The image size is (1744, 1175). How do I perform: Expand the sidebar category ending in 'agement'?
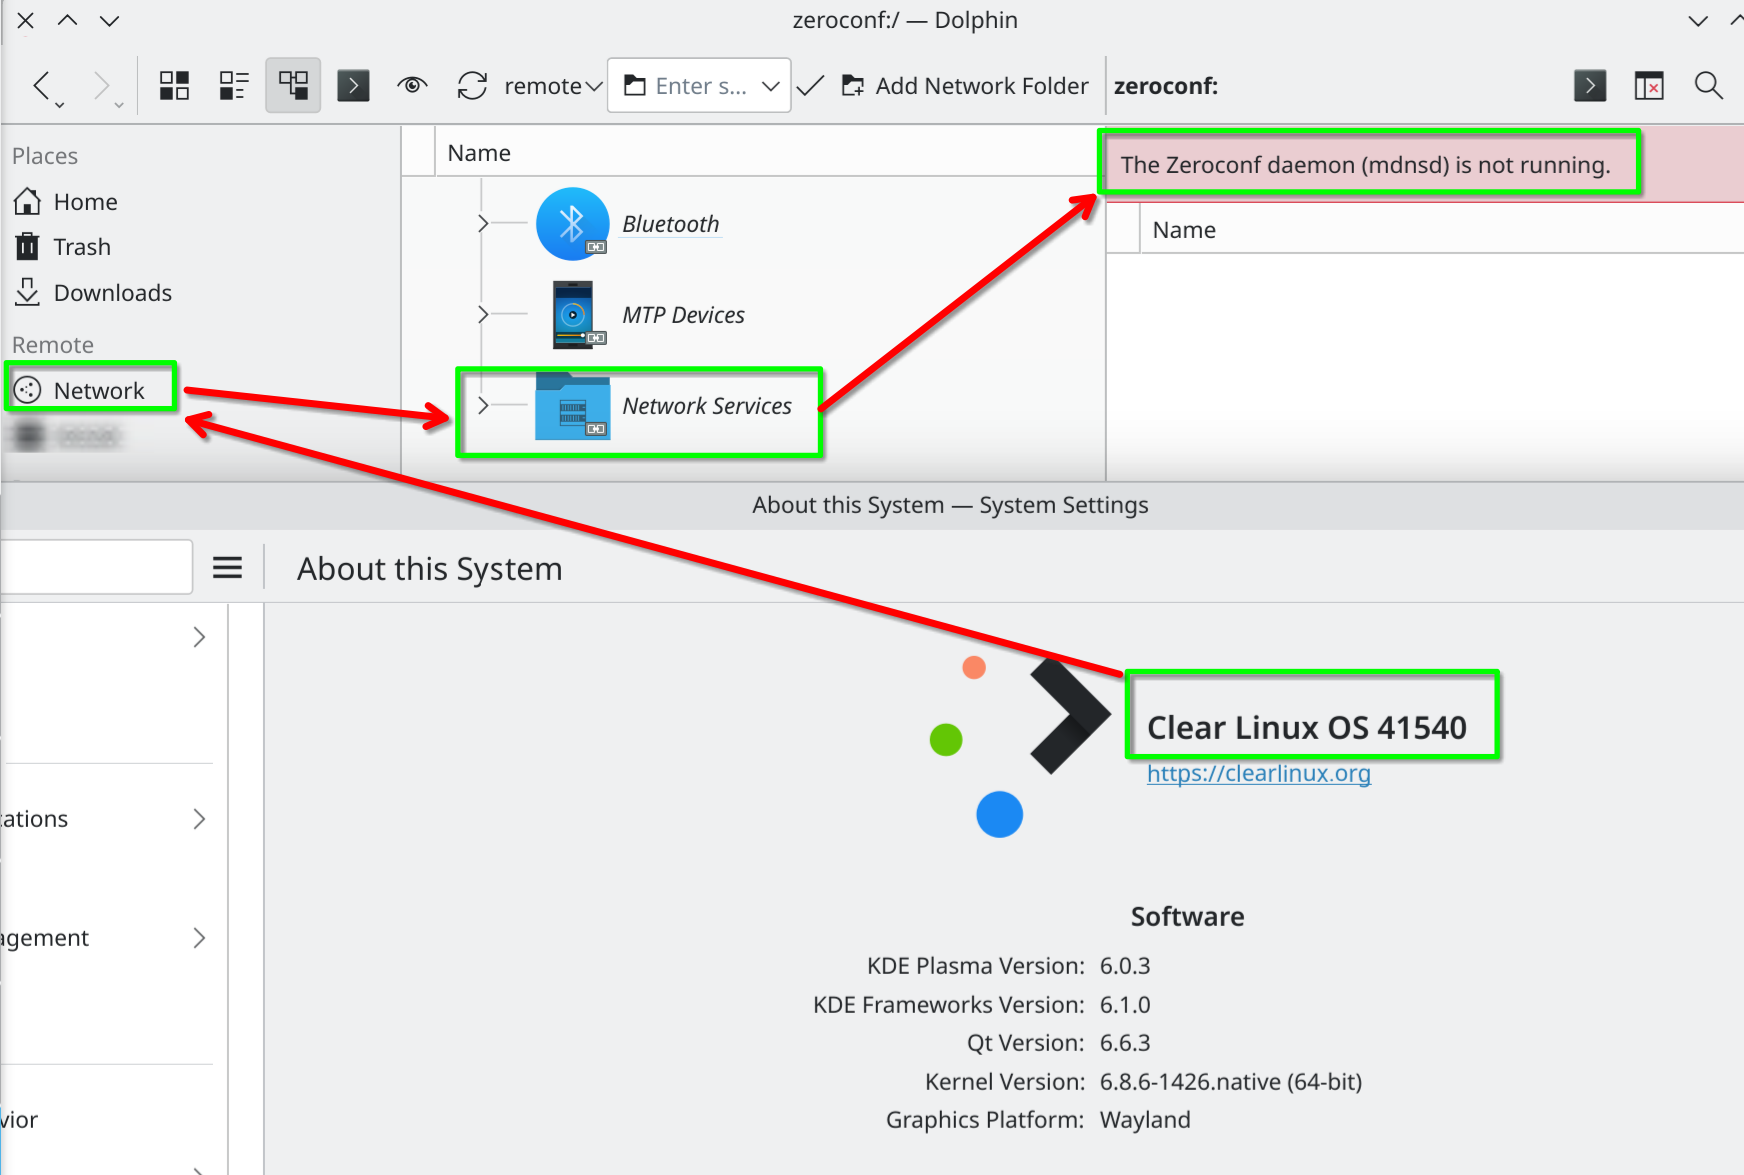tap(199, 938)
